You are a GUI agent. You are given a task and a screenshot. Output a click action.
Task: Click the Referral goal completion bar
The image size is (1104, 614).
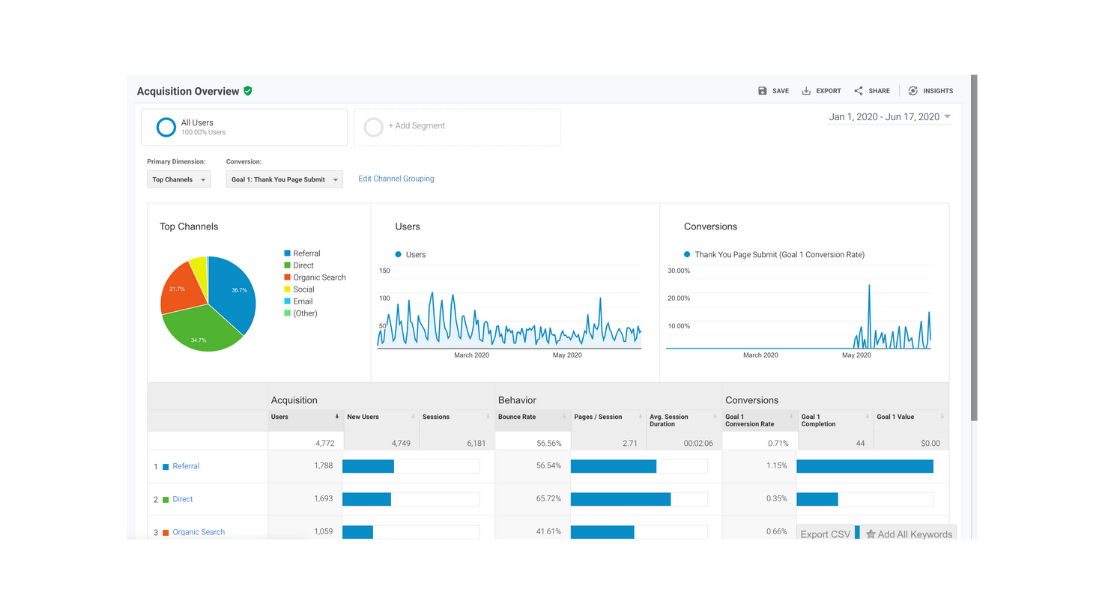point(865,466)
